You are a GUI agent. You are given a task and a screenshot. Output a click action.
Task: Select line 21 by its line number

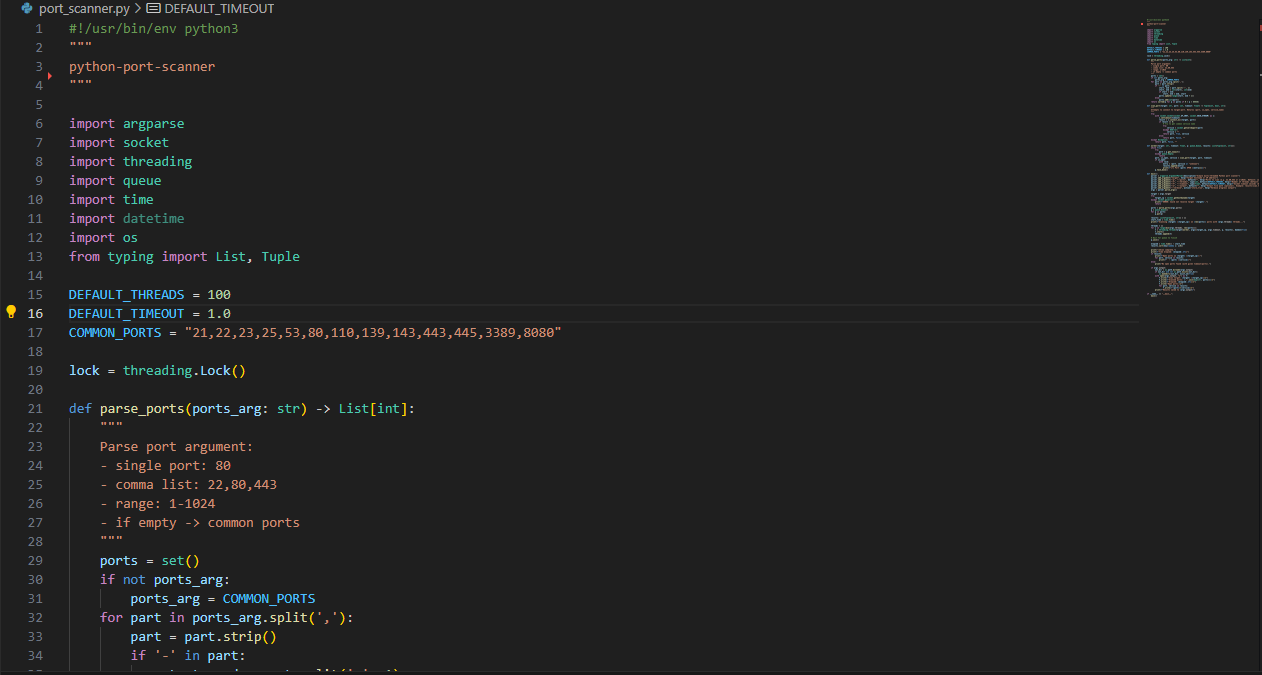(x=35, y=408)
